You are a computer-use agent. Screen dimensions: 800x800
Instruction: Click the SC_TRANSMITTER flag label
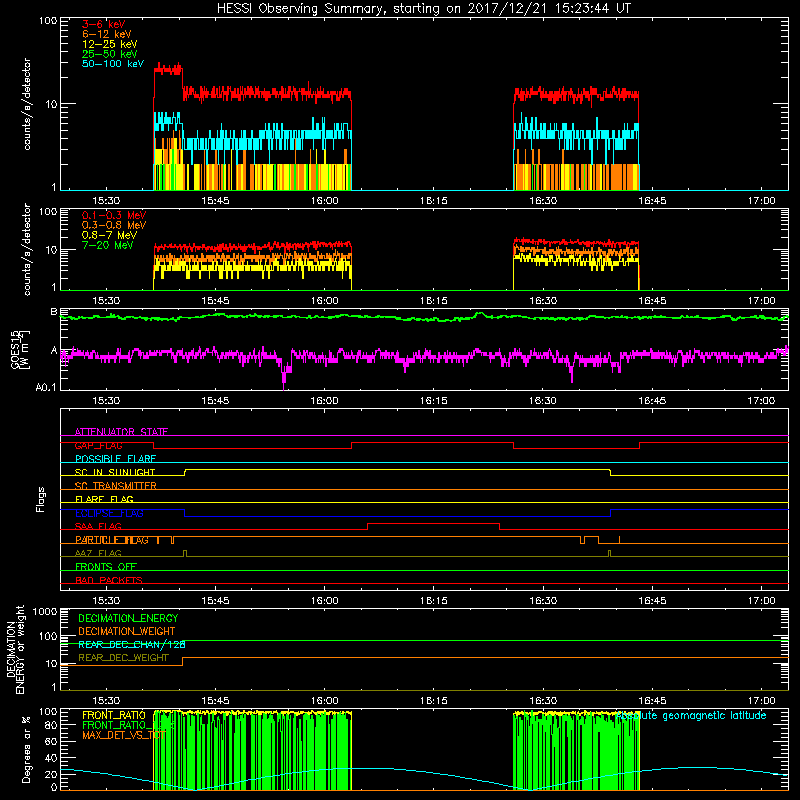point(116,486)
